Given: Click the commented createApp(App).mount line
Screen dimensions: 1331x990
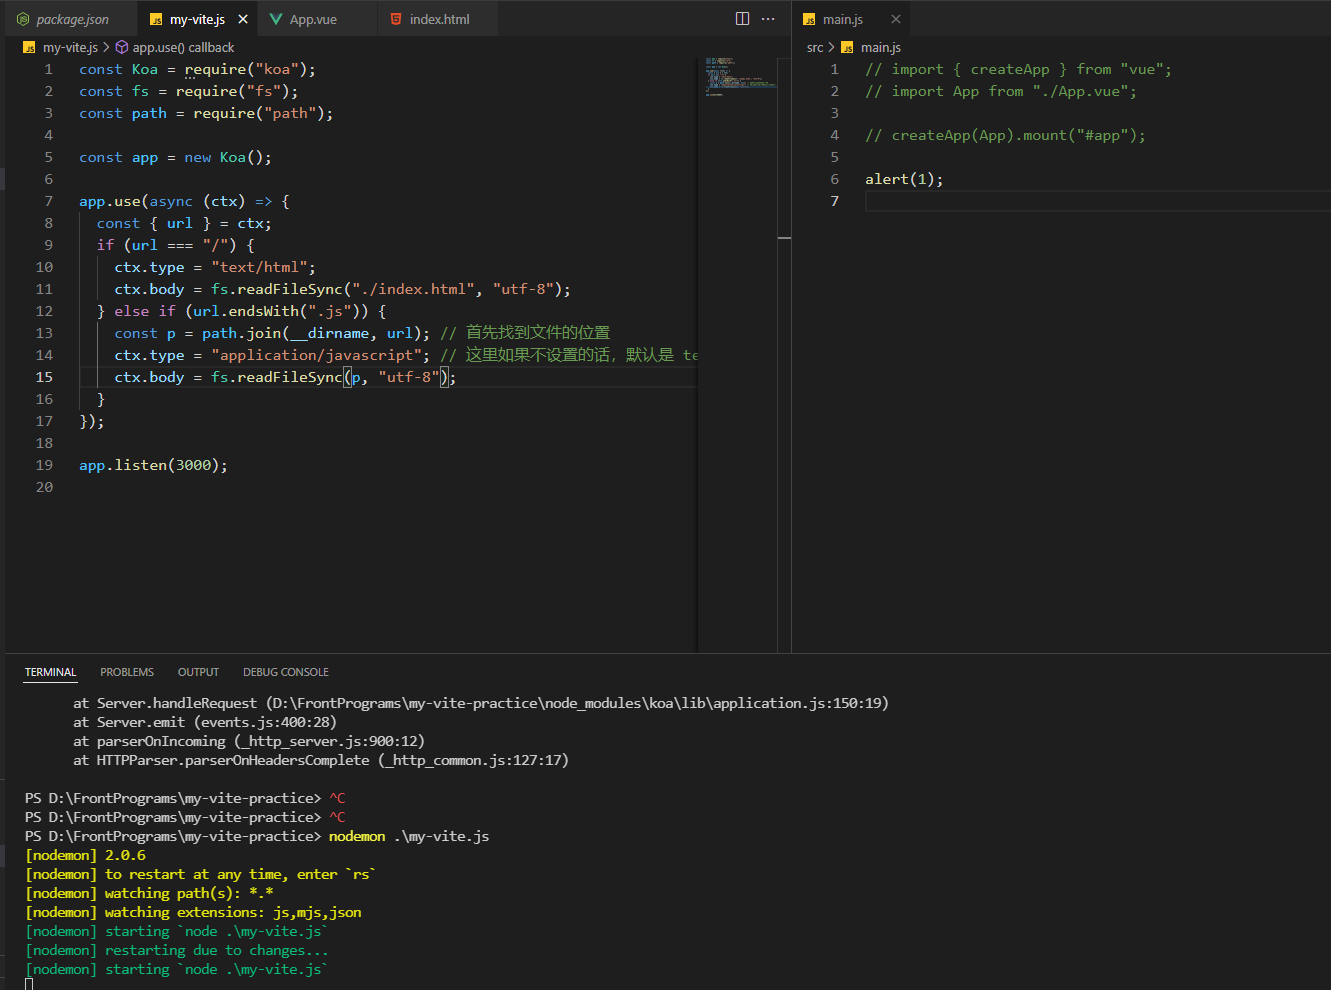Looking at the screenshot, I should pos(1005,135).
